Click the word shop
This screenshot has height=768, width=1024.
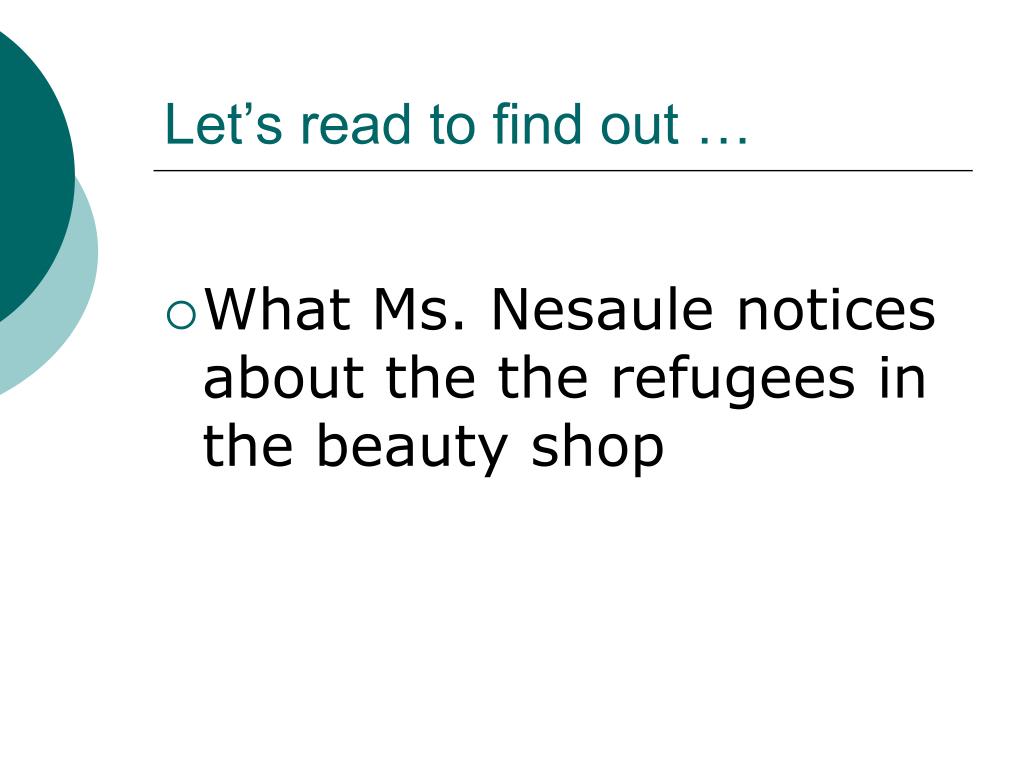pos(597,449)
